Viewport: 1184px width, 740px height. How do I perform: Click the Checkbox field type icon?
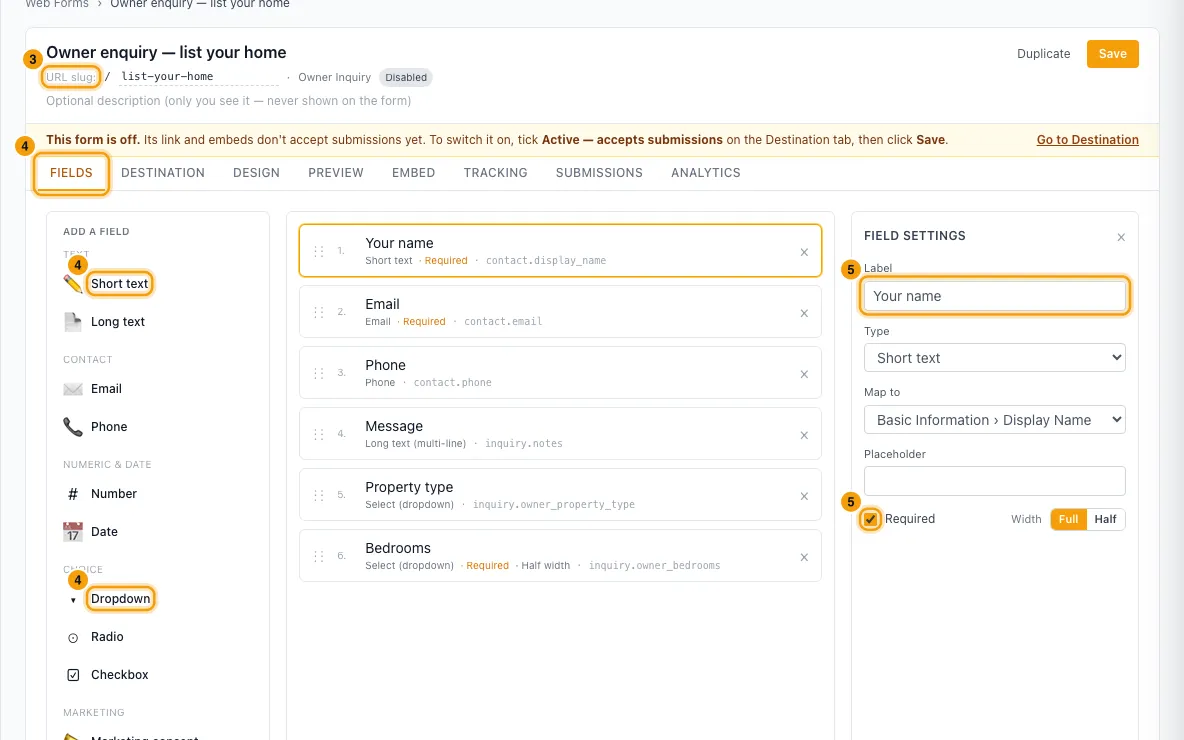point(72,675)
